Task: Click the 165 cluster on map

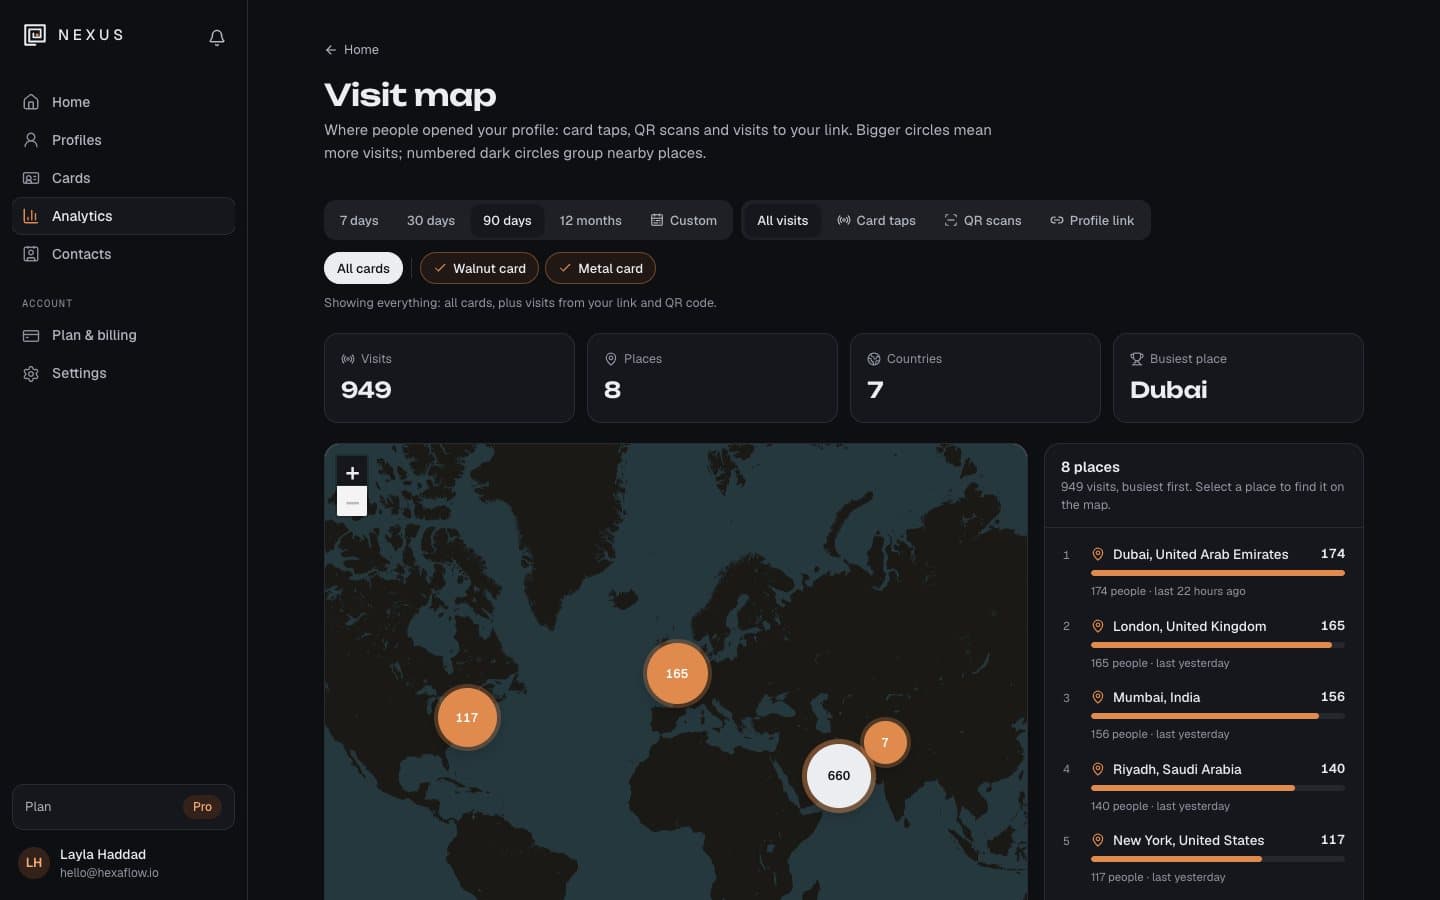Action: pyautogui.click(x=677, y=673)
